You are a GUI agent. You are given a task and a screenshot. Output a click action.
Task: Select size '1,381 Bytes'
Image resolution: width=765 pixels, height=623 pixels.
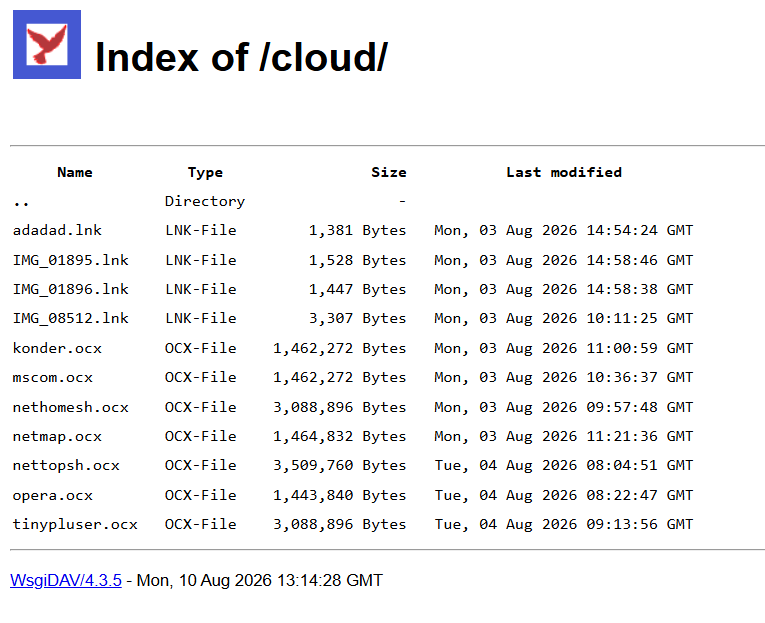pyautogui.click(x=357, y=230)
